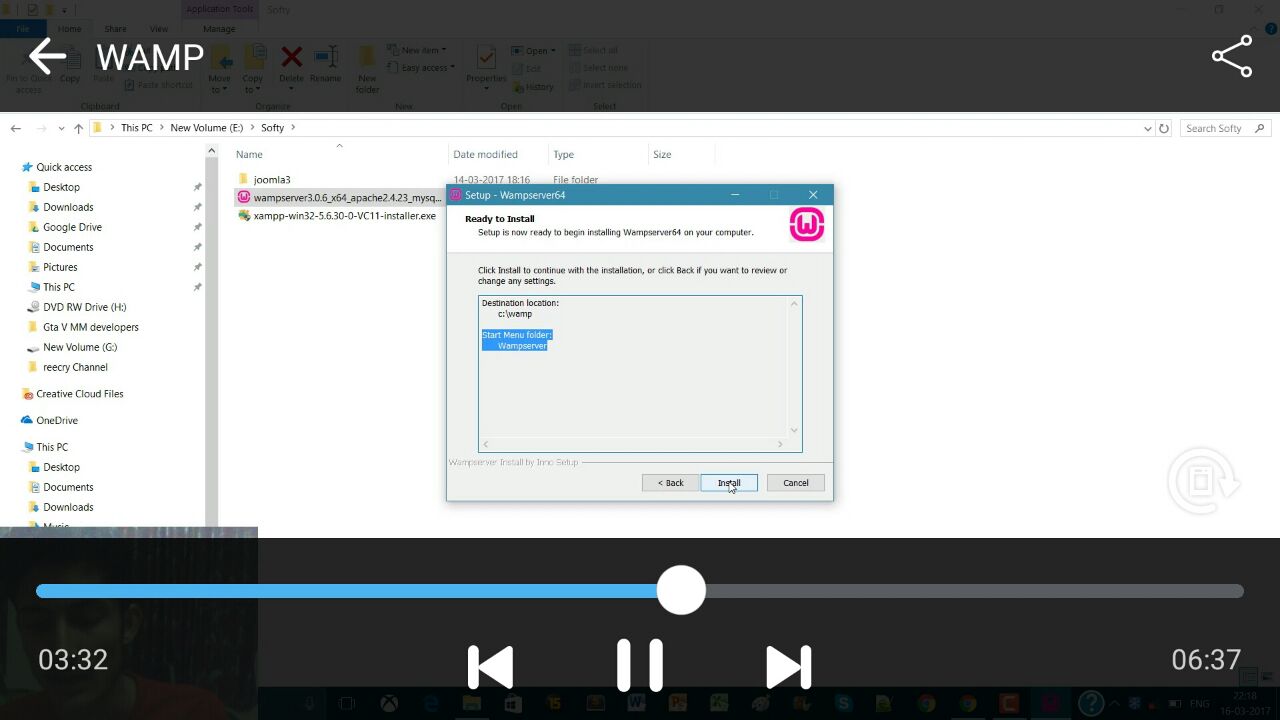The height and width of the screenshot is (720, 1280).
Task: Tap the back arrow next to WAMP title
Action: click(47, 57)
